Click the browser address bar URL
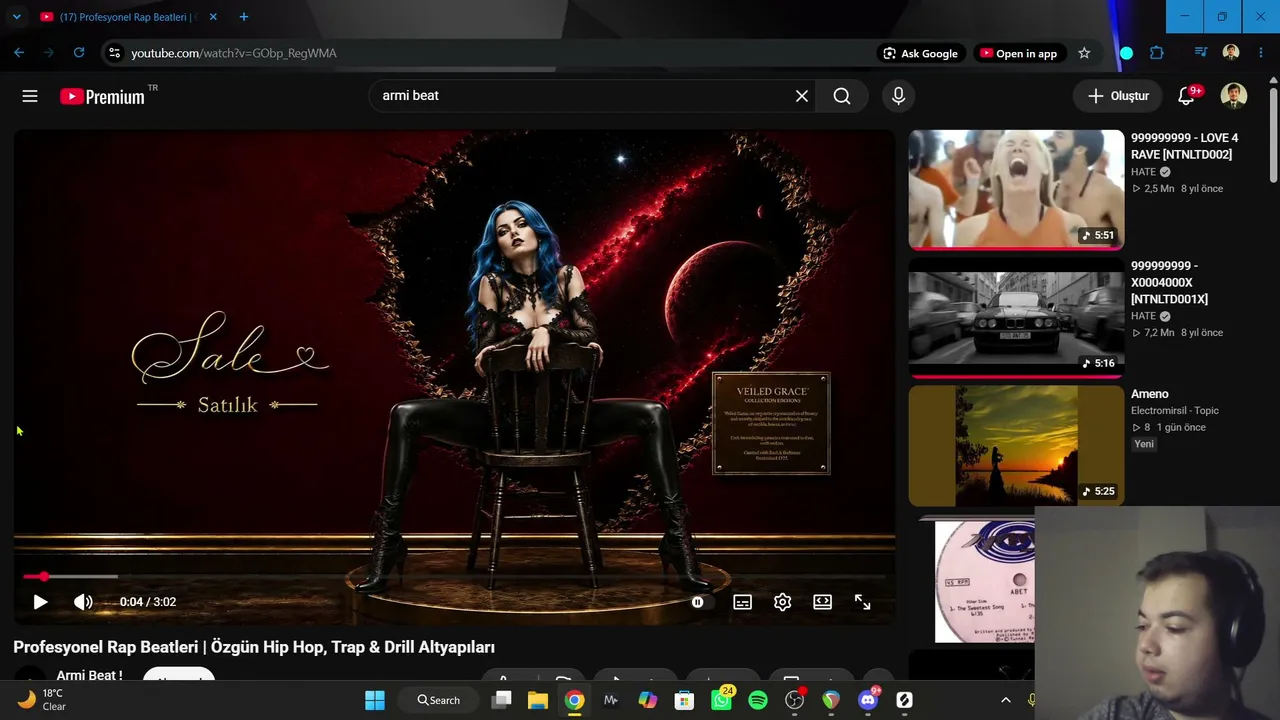Viewport: 1280px width, 720px height. 234,53
